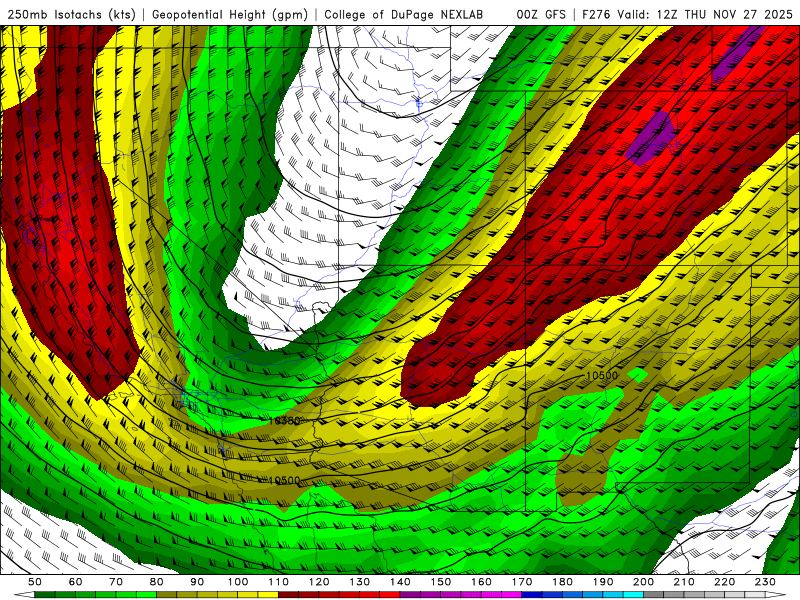Viewport: 800px width, 600px height.
Task: Click the legend value 60
Action: (75, 582)
